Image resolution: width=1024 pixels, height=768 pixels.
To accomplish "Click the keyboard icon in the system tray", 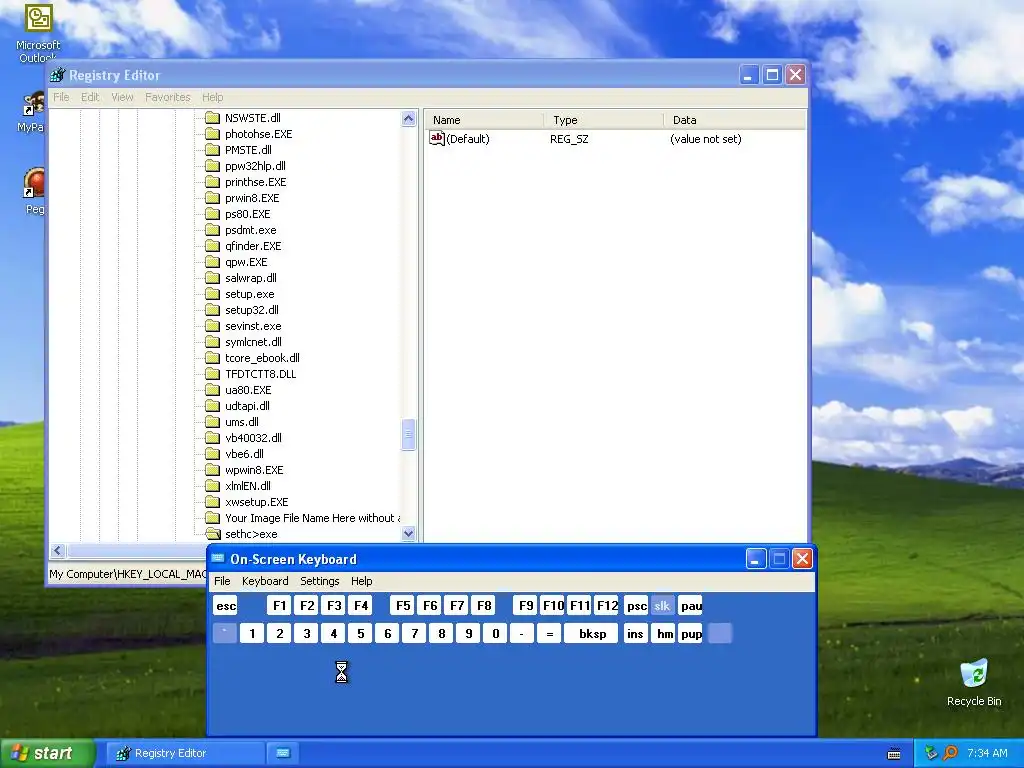I will [894, 754].
